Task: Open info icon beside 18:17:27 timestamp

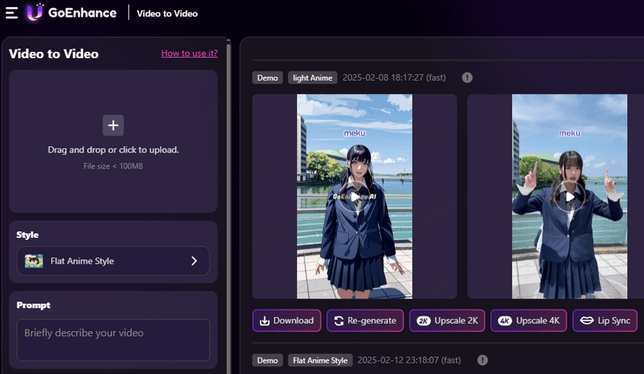Action: tap(467, 78)
